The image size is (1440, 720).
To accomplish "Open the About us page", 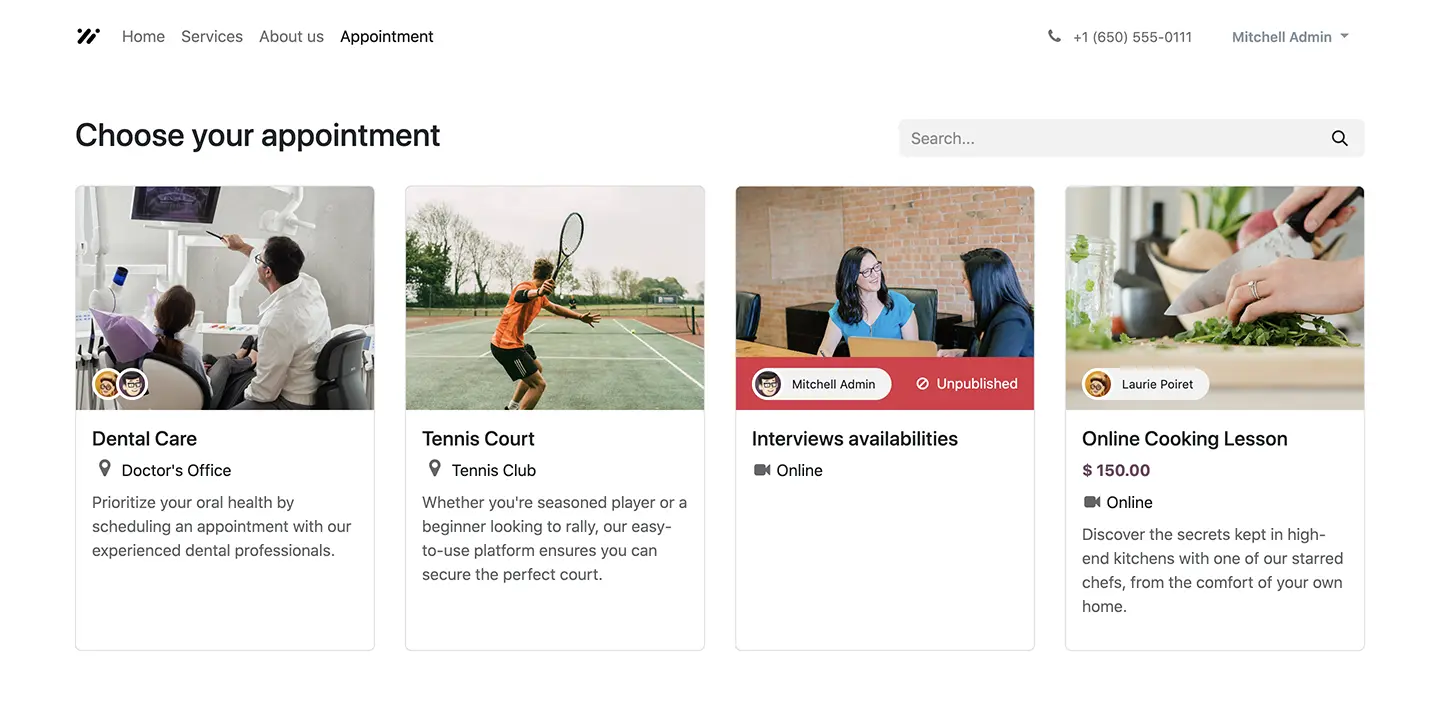I will point(291,36).
